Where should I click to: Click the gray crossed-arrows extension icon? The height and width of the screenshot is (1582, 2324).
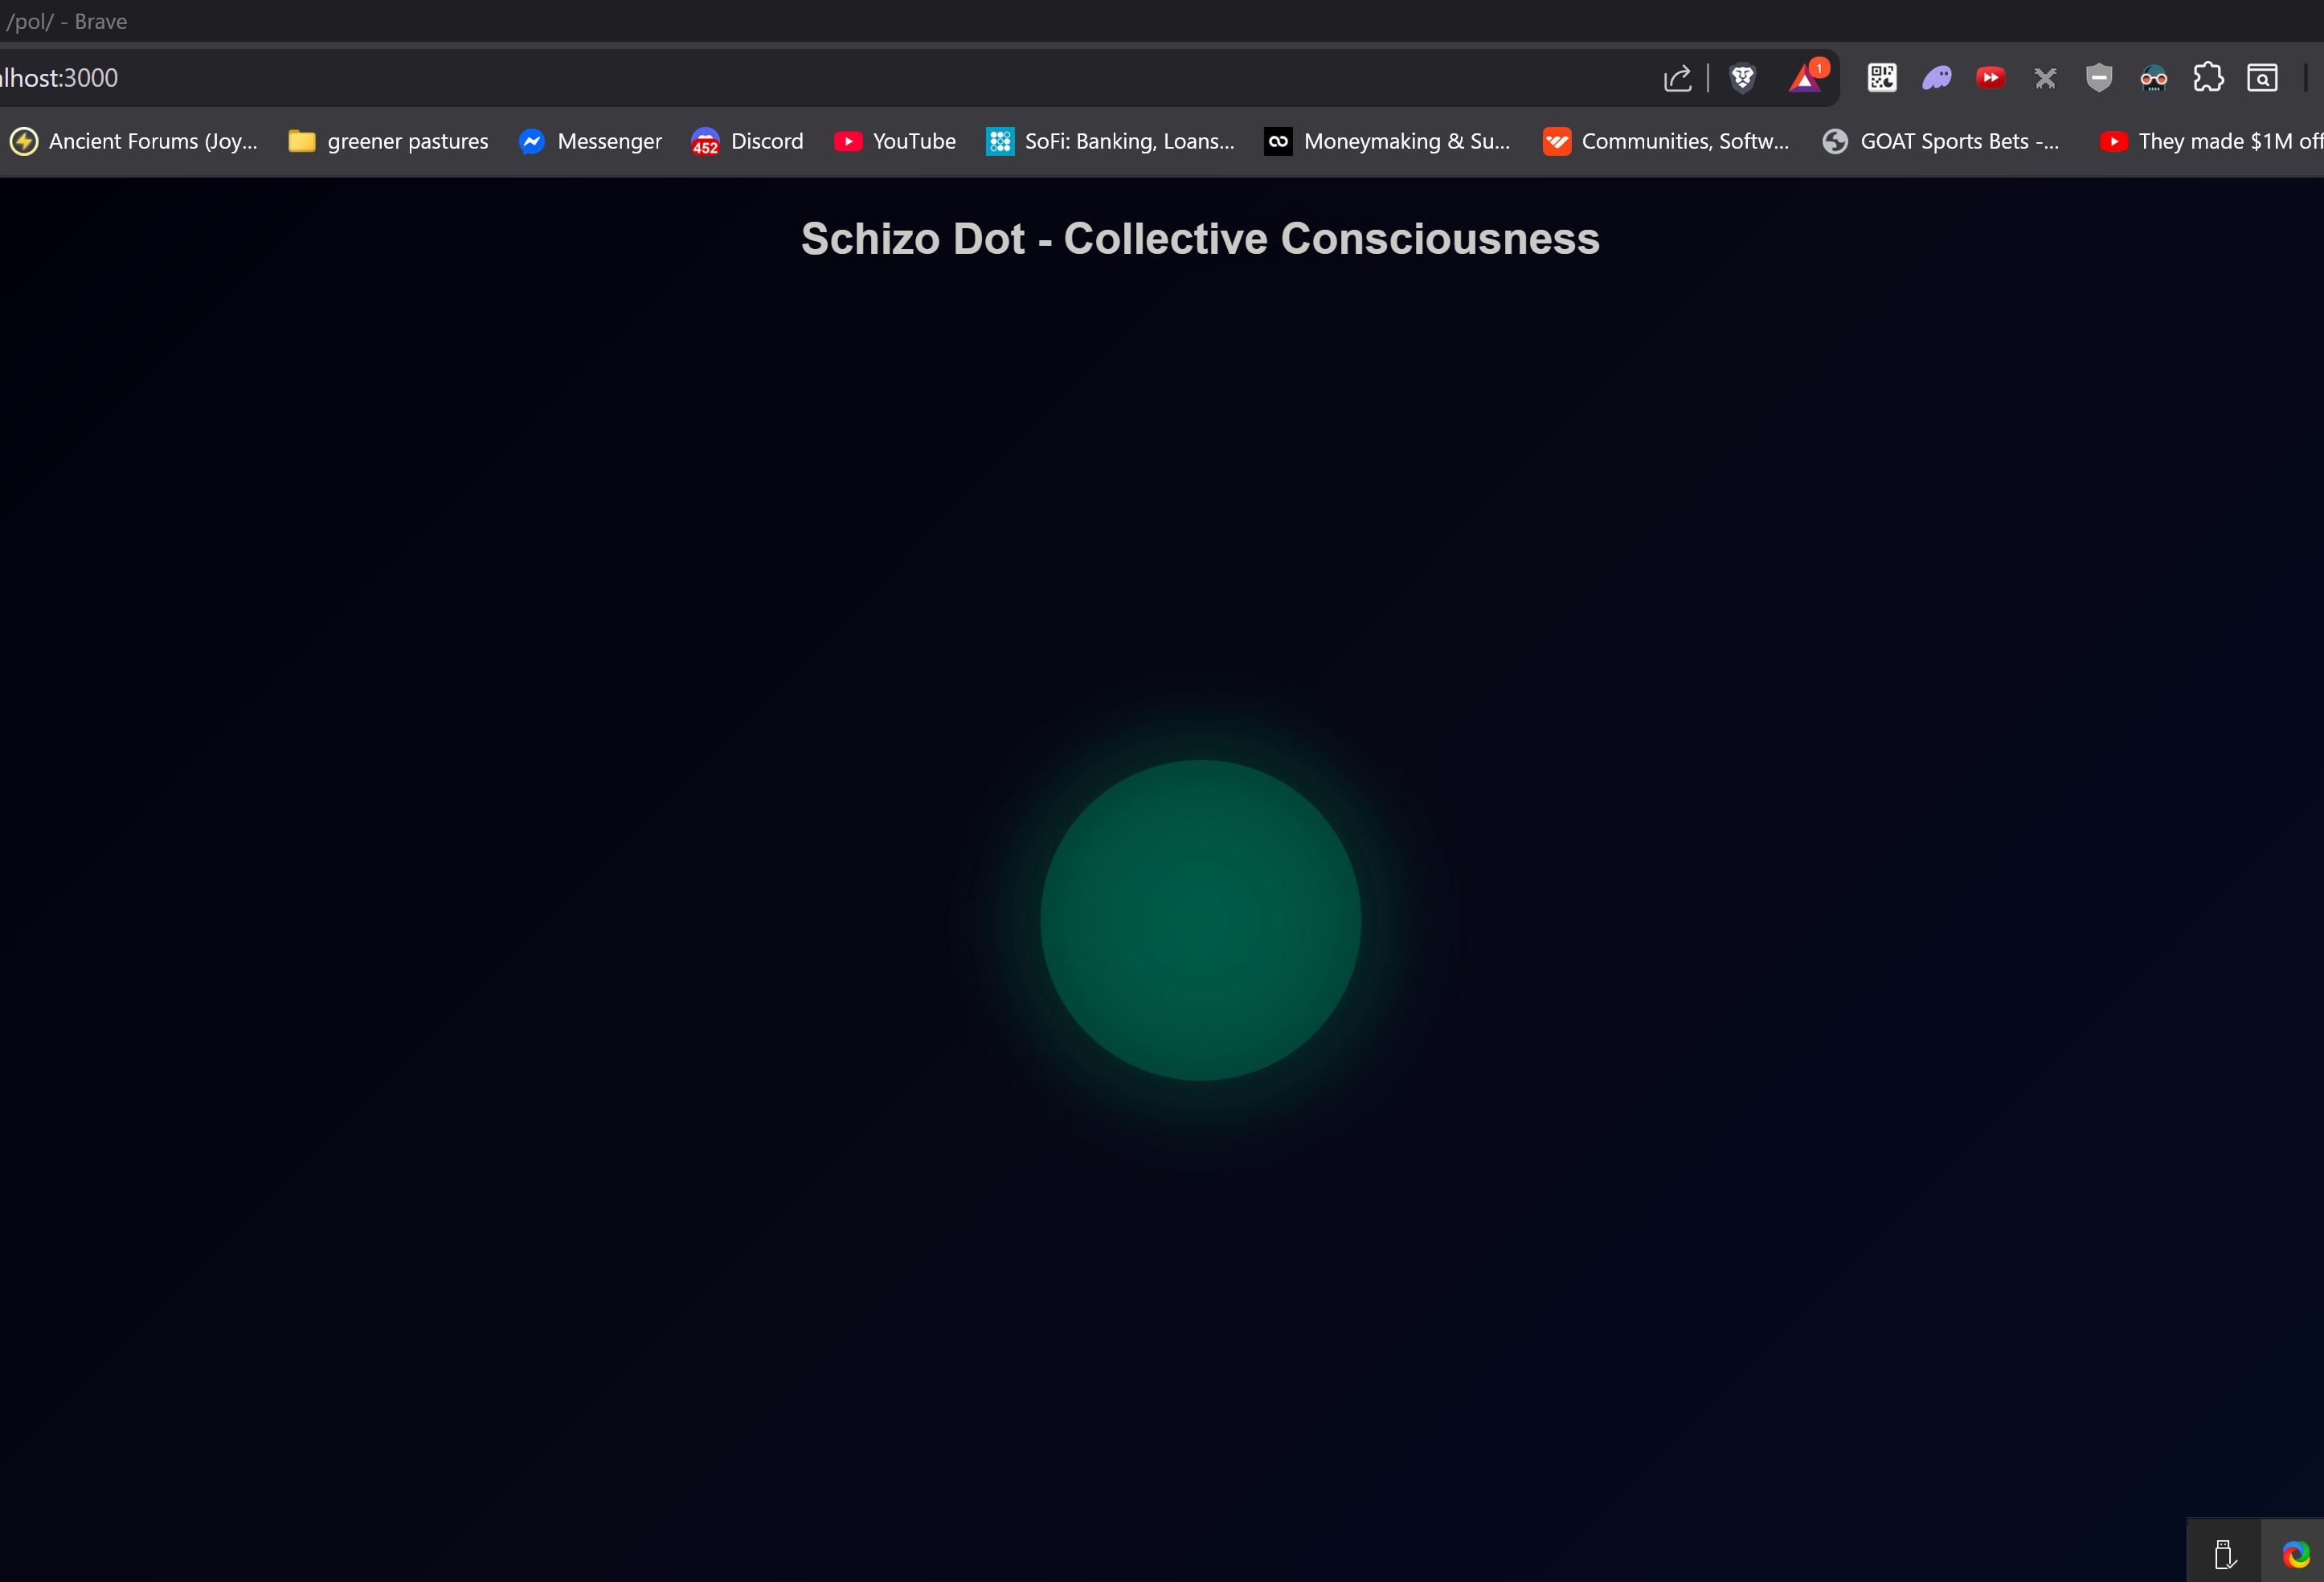[x=2045, y=78]
